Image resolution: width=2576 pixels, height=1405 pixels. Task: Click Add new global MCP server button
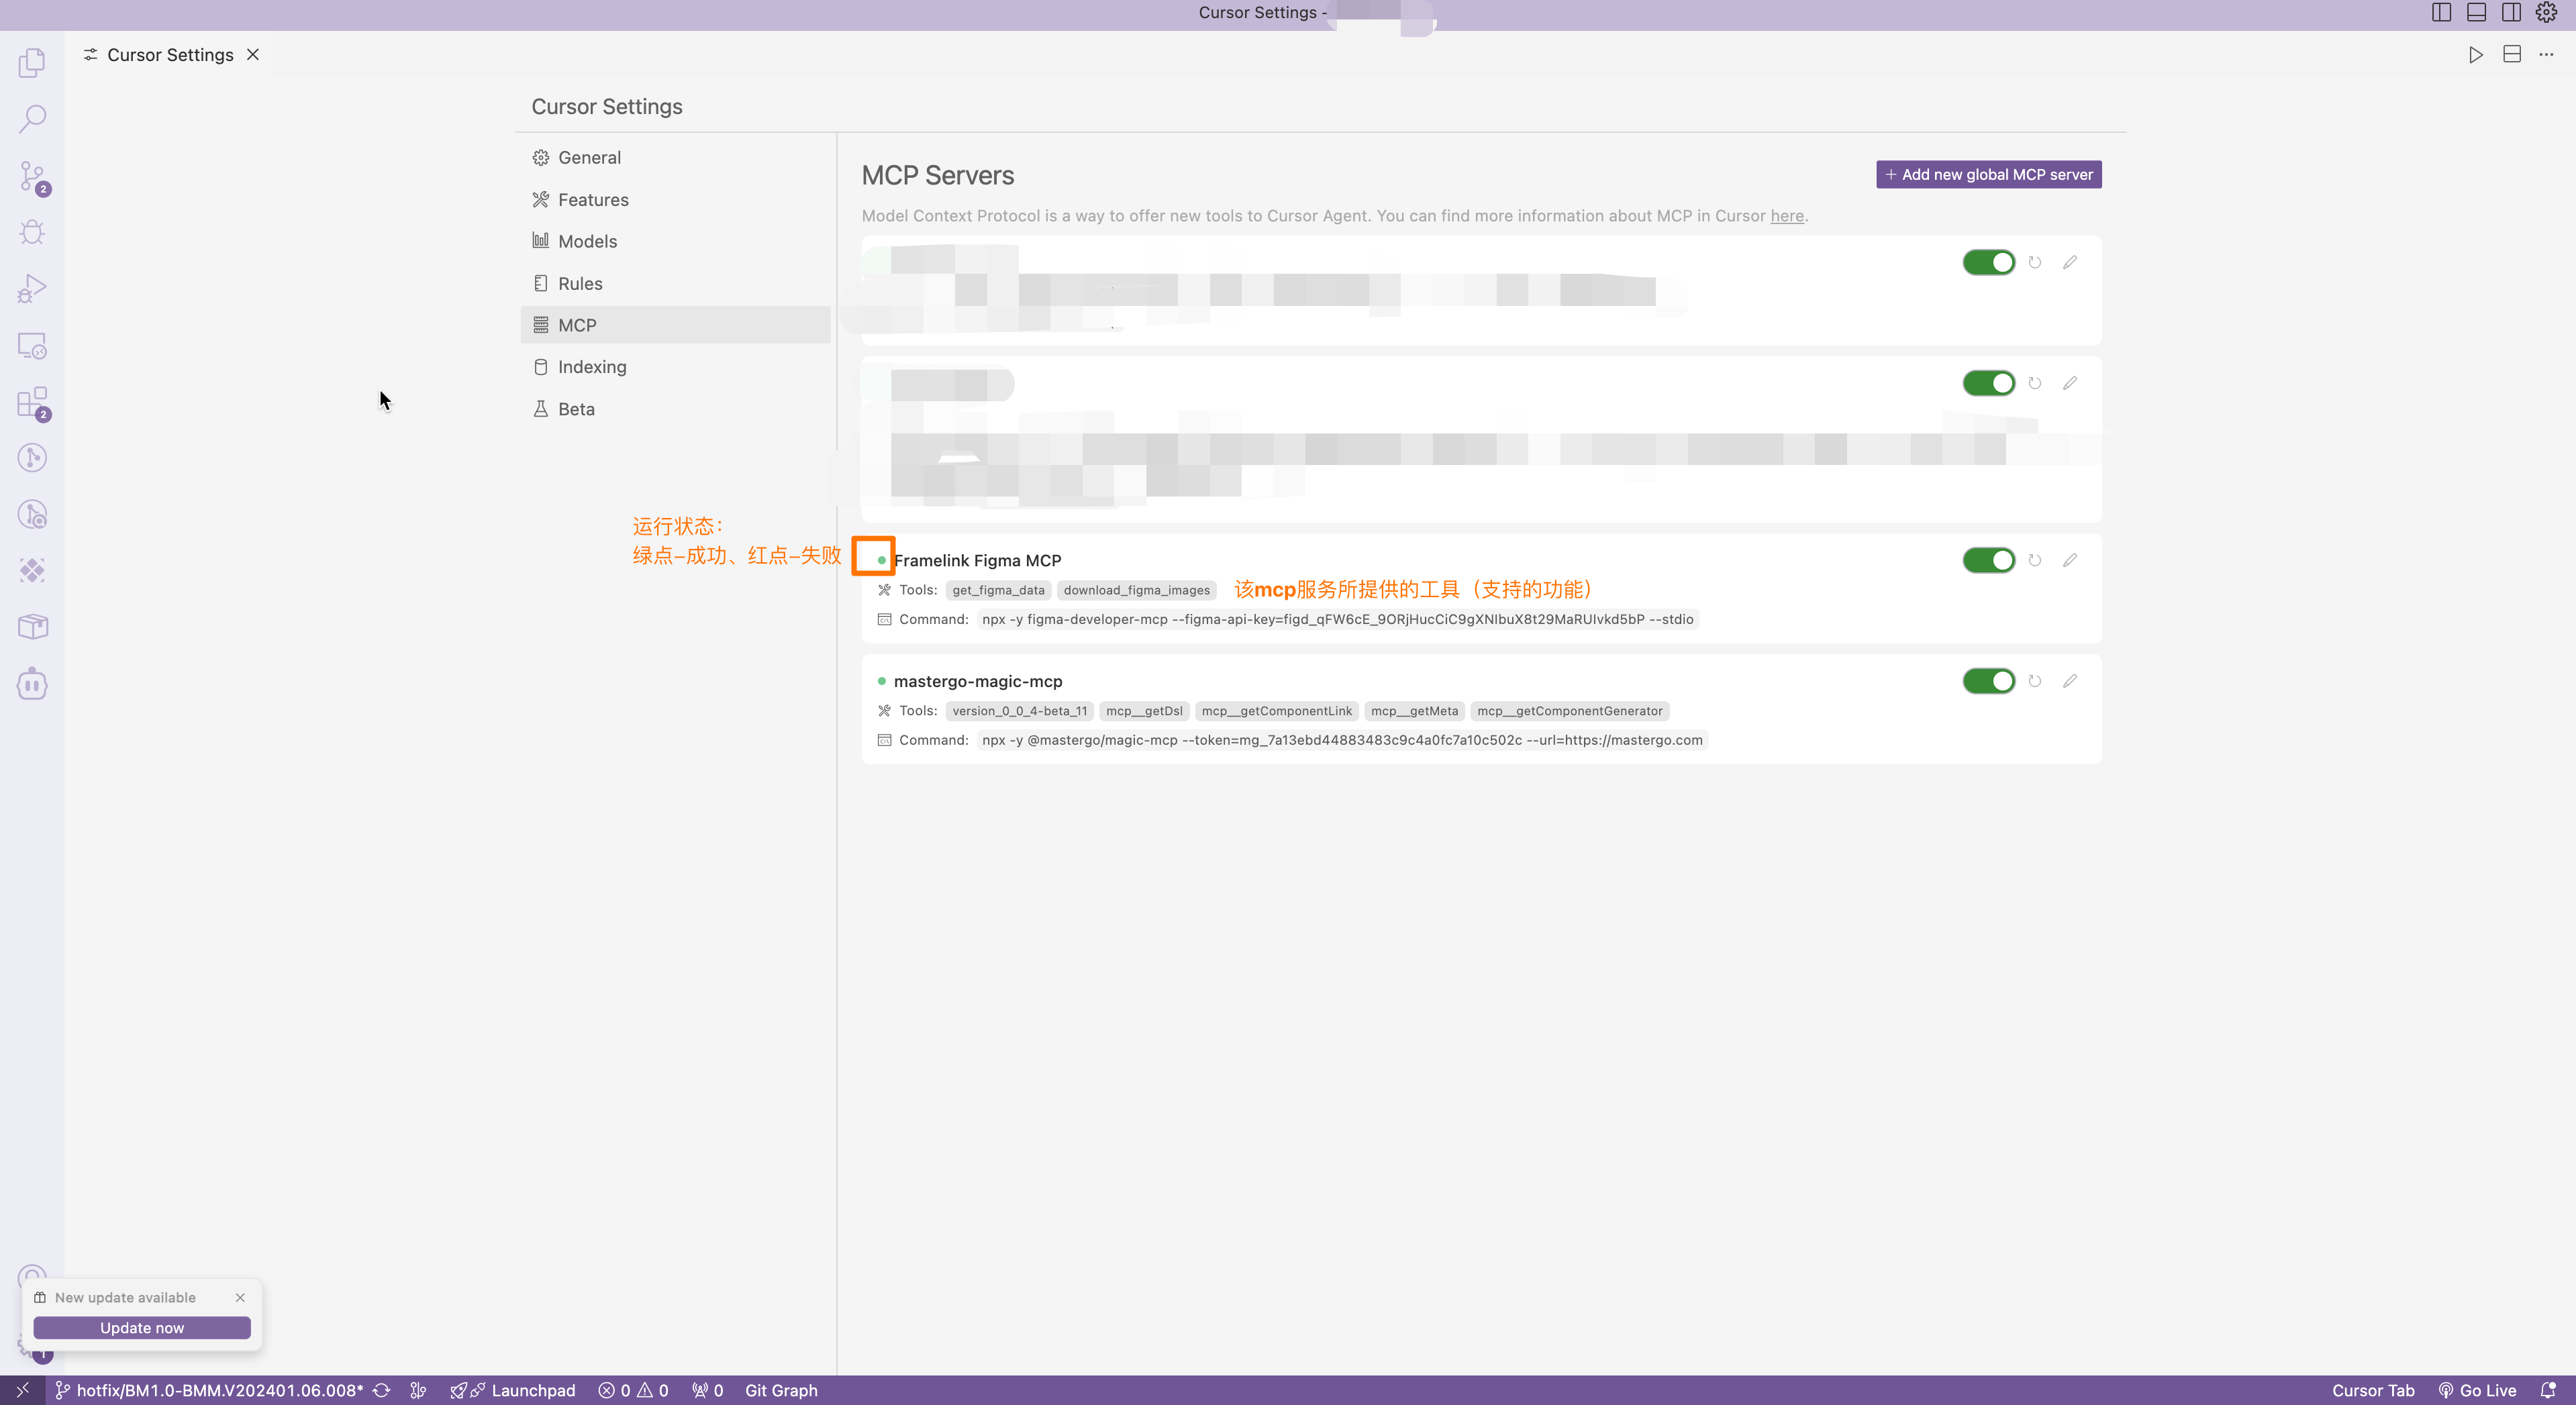[x=1988, y=174]
